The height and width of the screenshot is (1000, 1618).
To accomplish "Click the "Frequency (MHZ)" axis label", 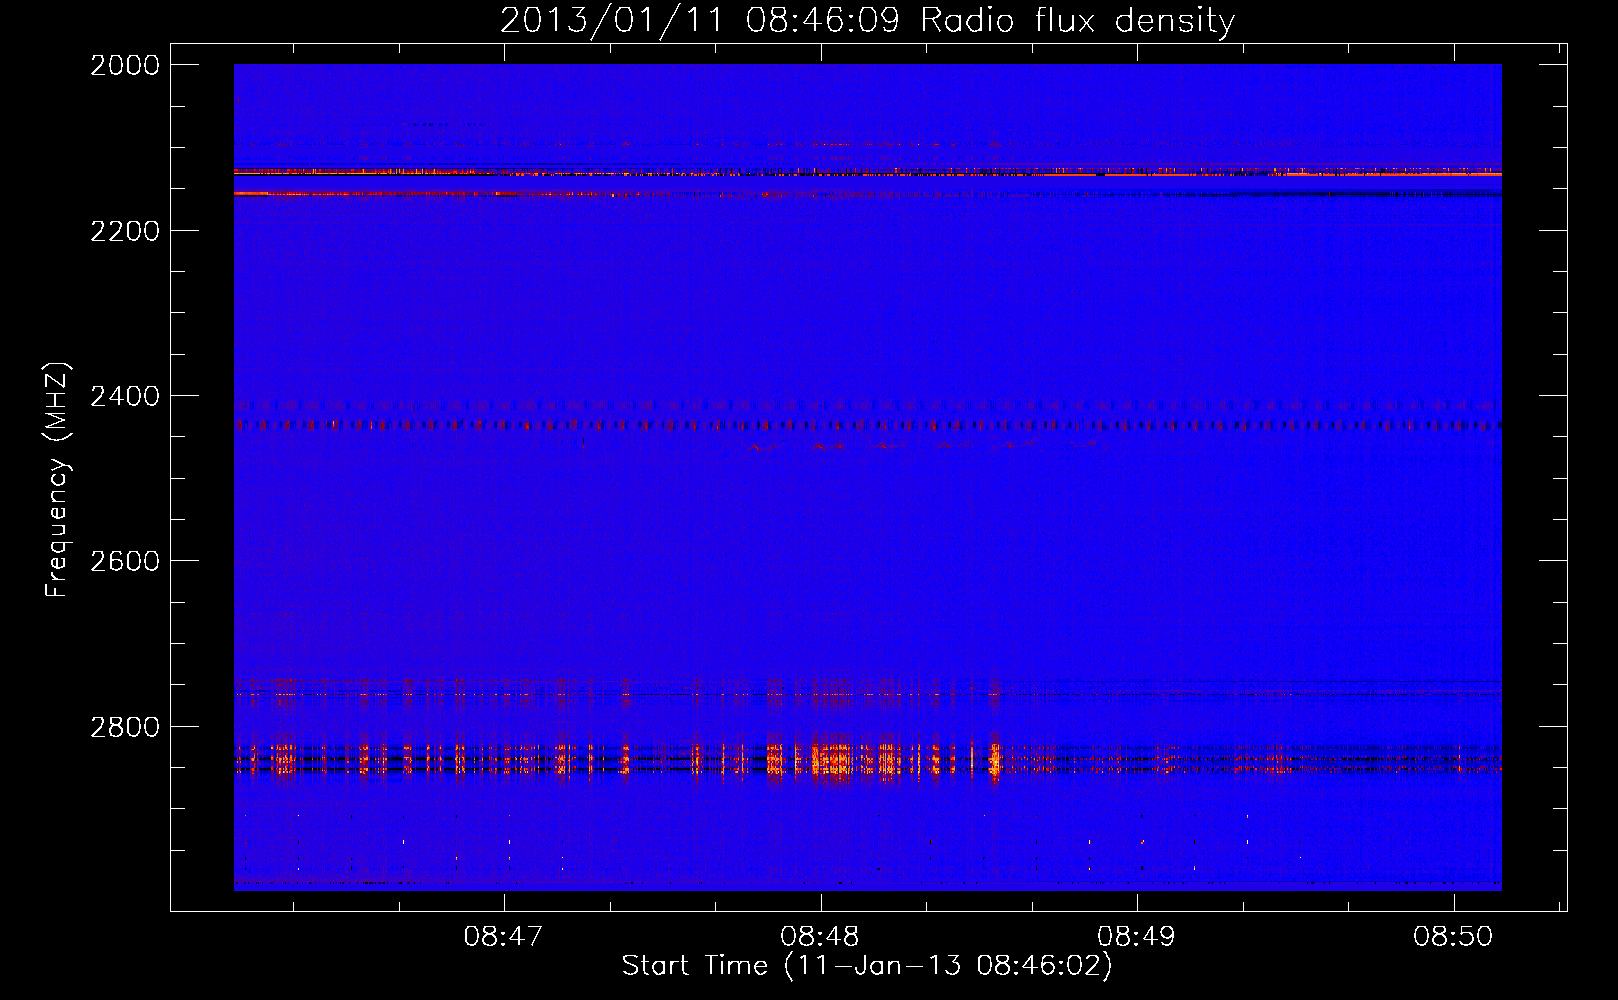I will click(57, 480).
